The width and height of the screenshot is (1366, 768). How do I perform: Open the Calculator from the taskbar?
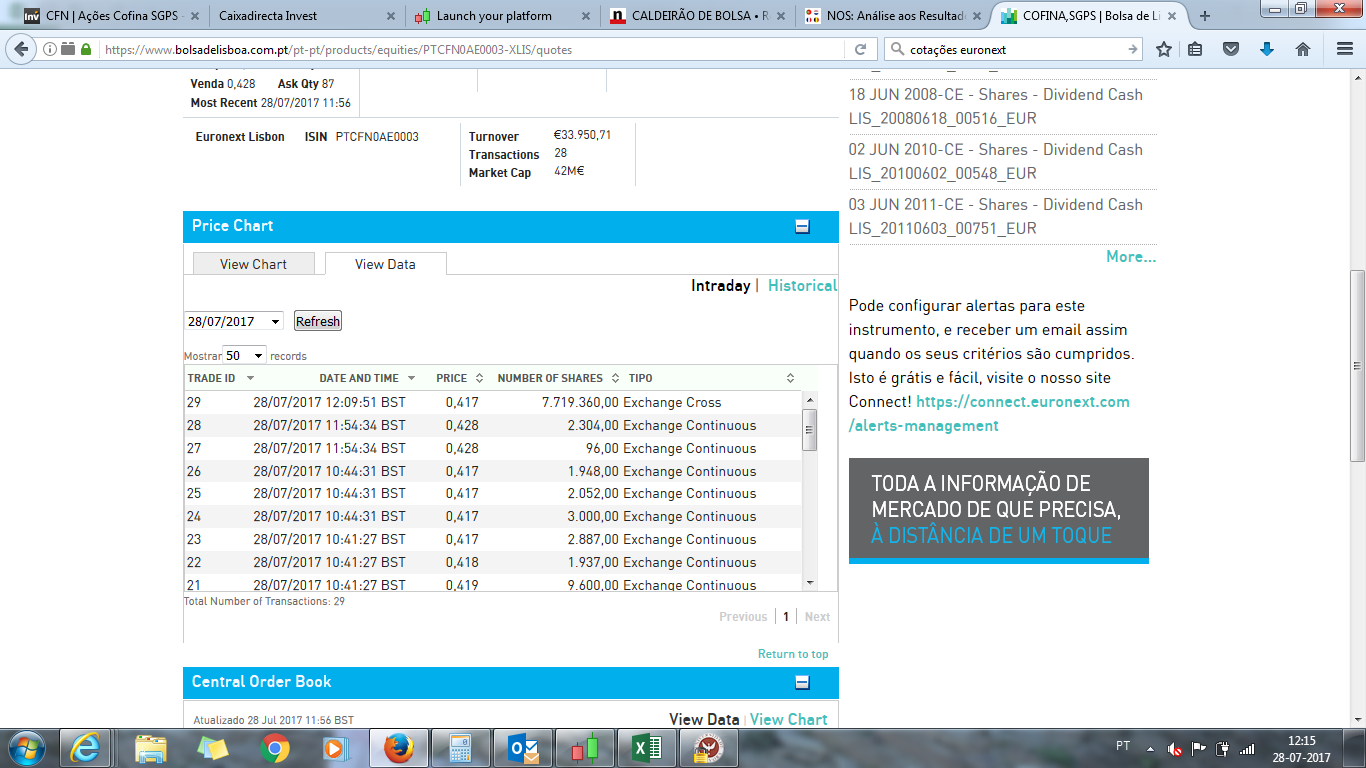tap(460, 747)
